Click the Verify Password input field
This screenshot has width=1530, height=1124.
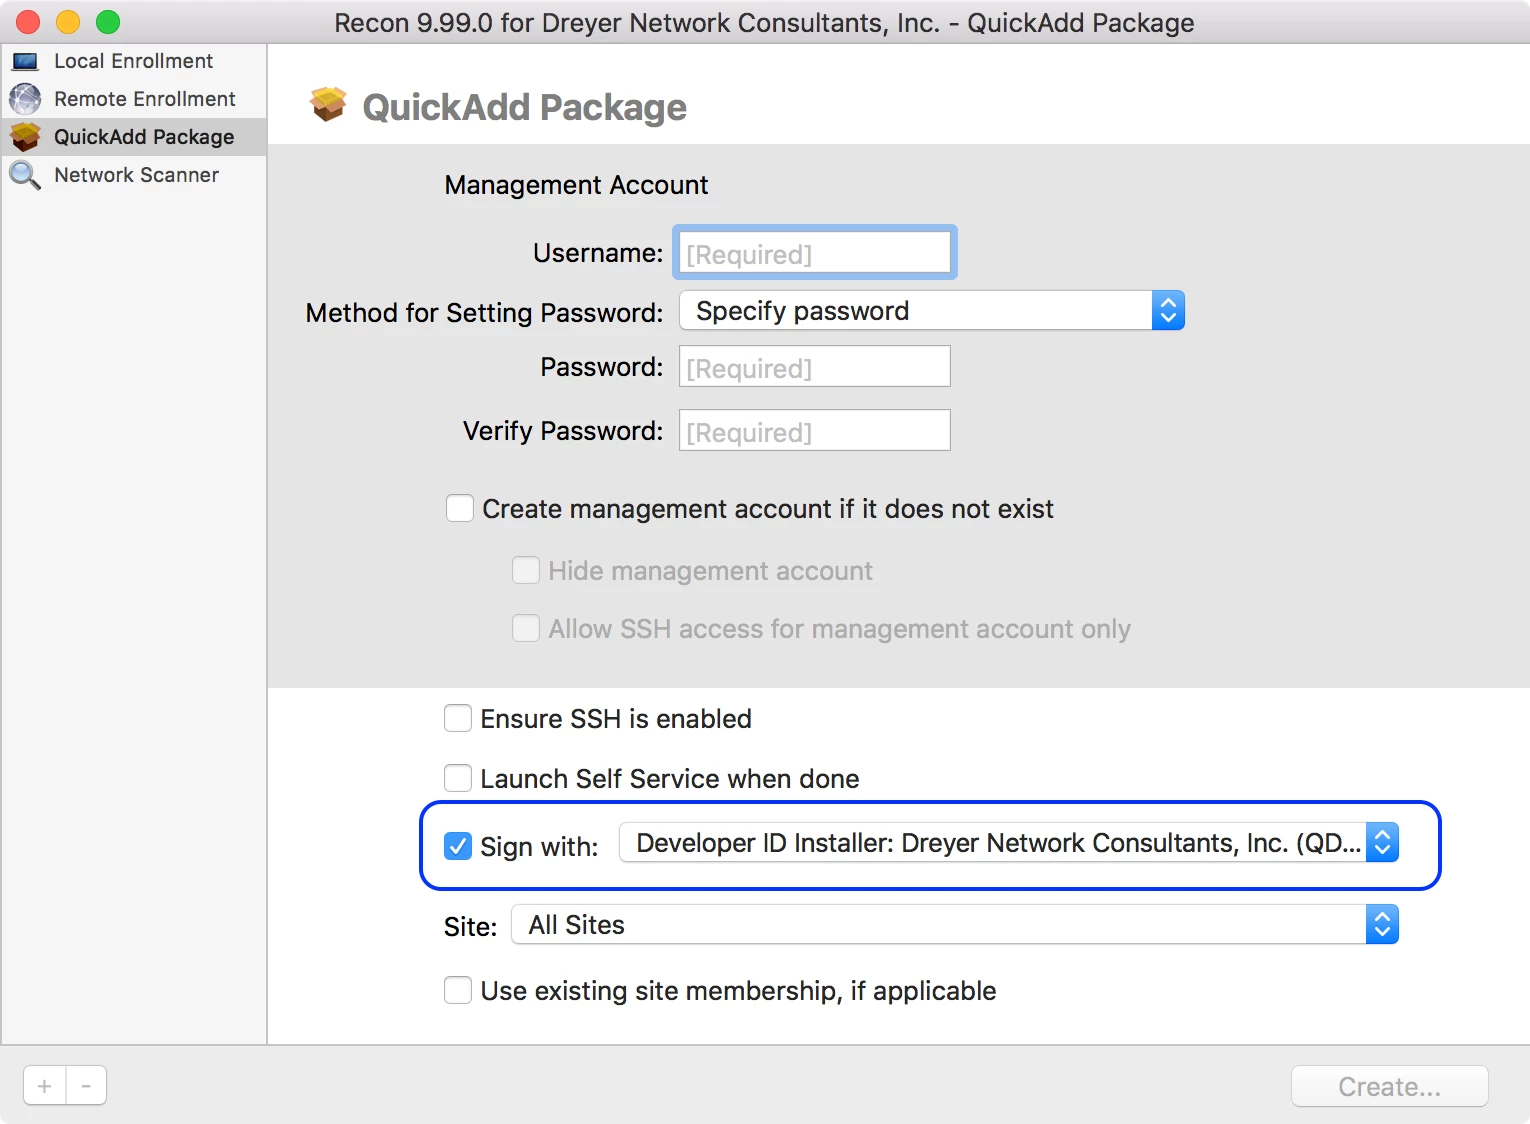tap(815, 431)
